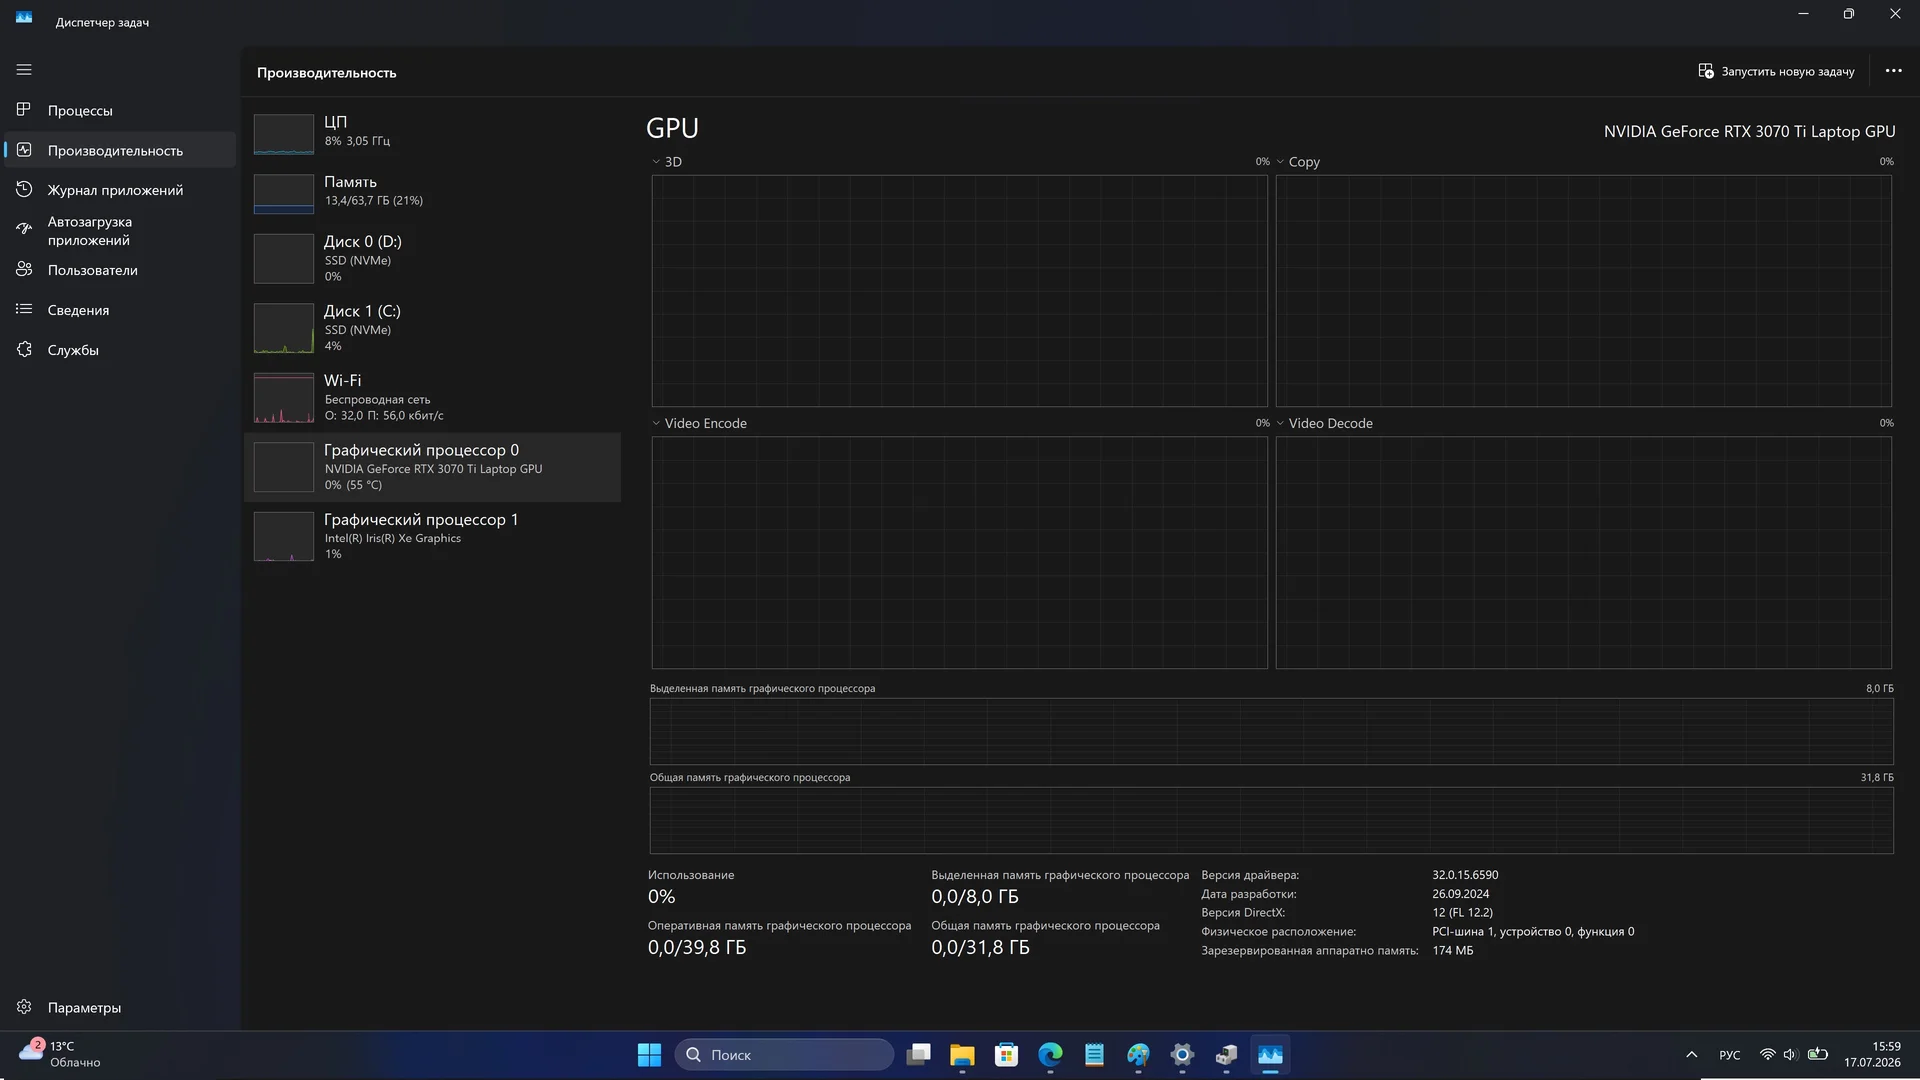Screen dimensions: 1920x1080
Task: Open Параметры settings at bottom
Action: (120, 1007)
